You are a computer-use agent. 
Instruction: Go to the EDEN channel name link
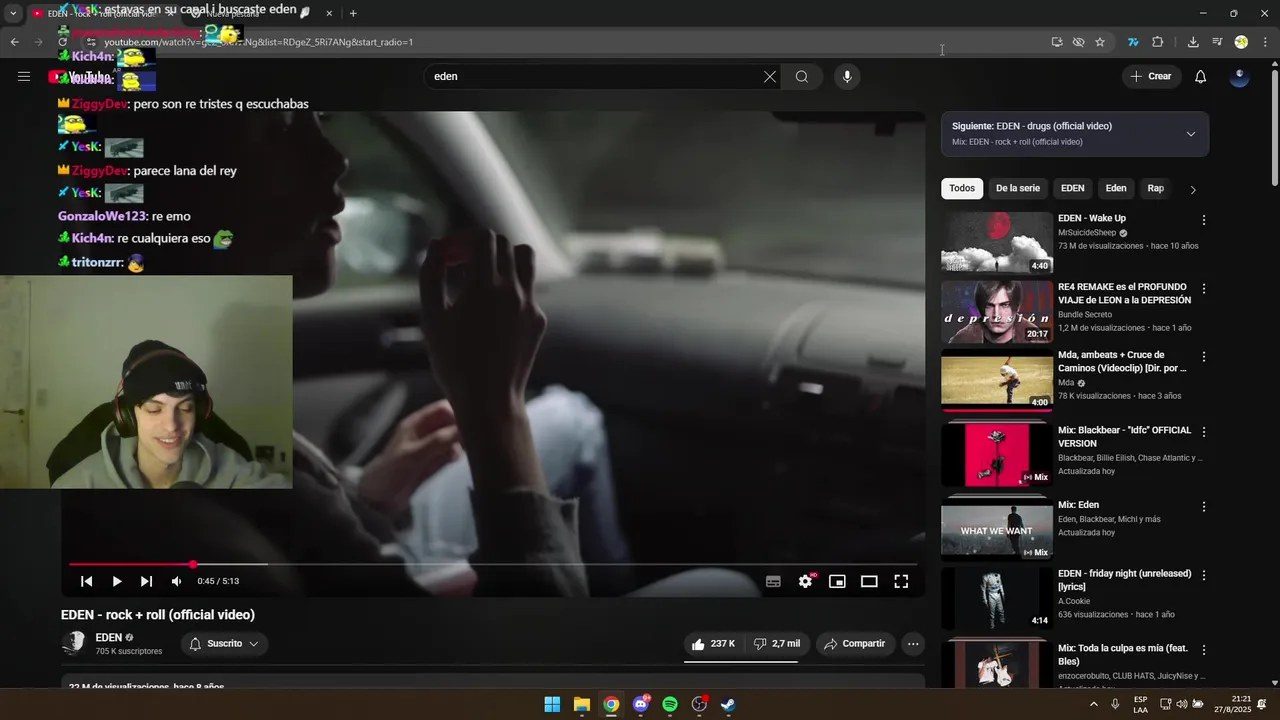click(109, 637)
